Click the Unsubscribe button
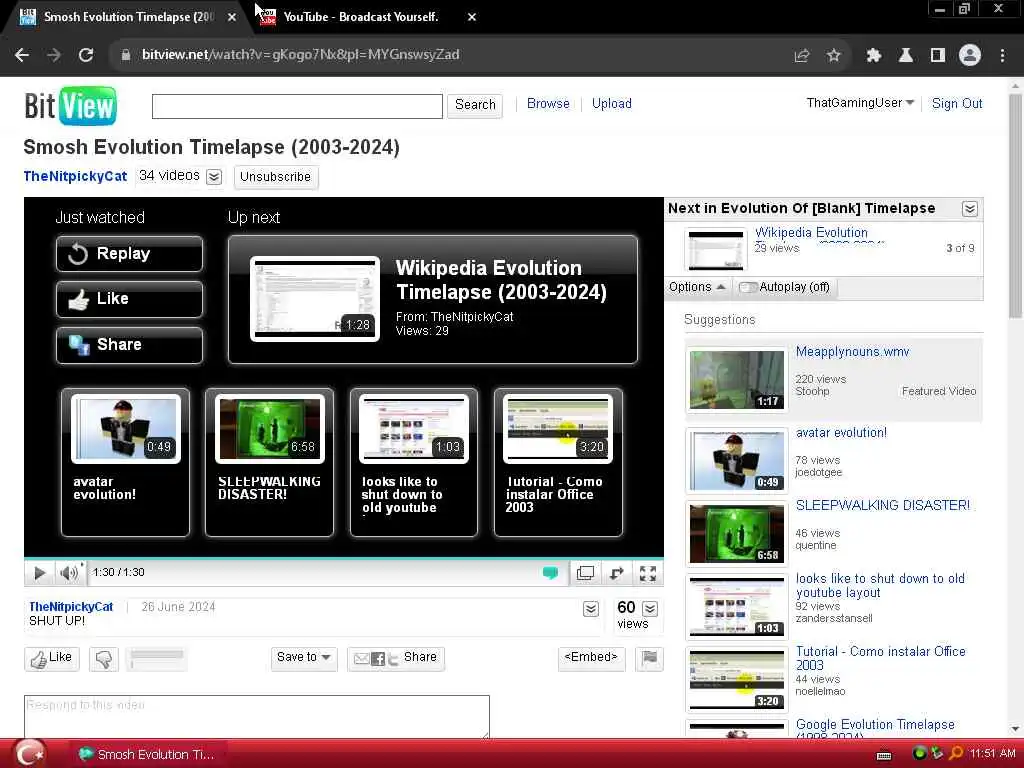 pyautogui.click(x=276, y=177)
